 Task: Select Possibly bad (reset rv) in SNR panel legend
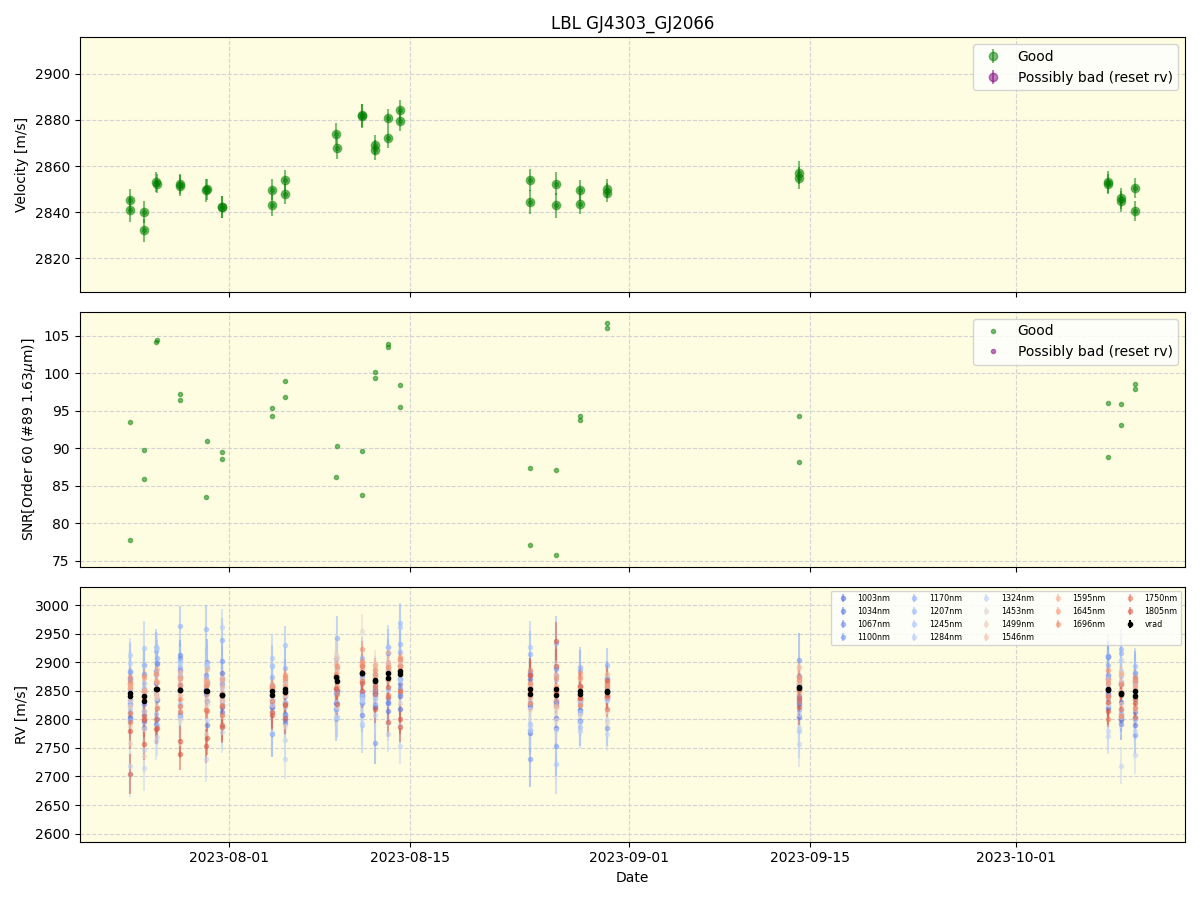(1095, 351)
